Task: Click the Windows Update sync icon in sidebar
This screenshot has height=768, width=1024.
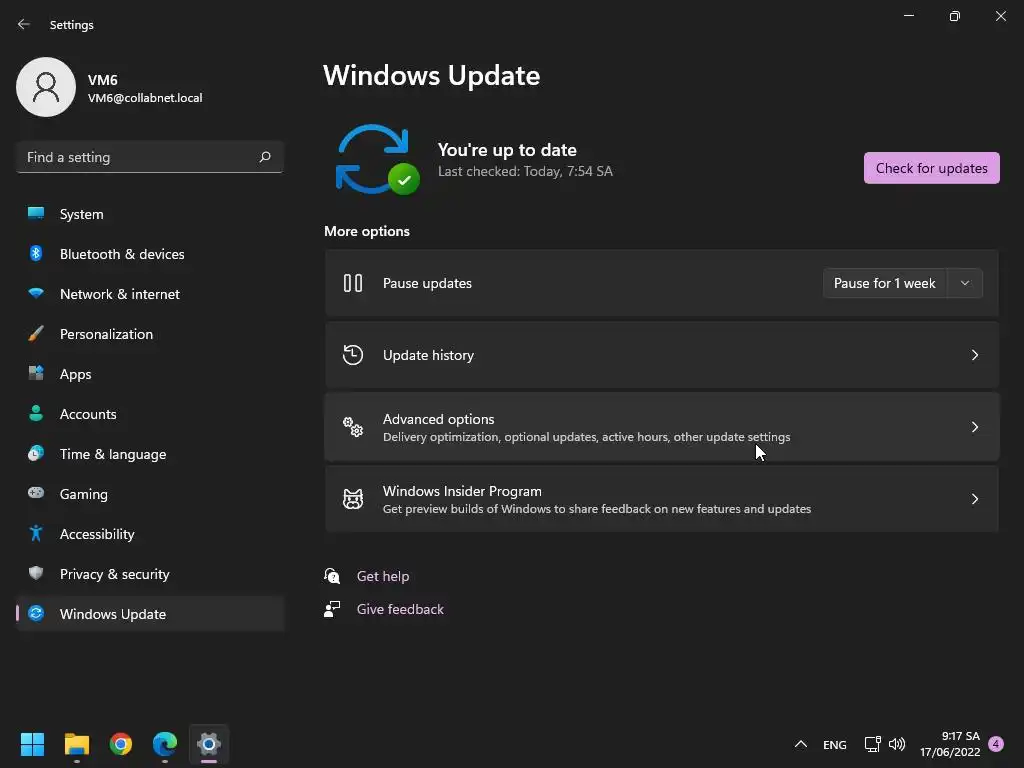Action: [x=36, y=613]
